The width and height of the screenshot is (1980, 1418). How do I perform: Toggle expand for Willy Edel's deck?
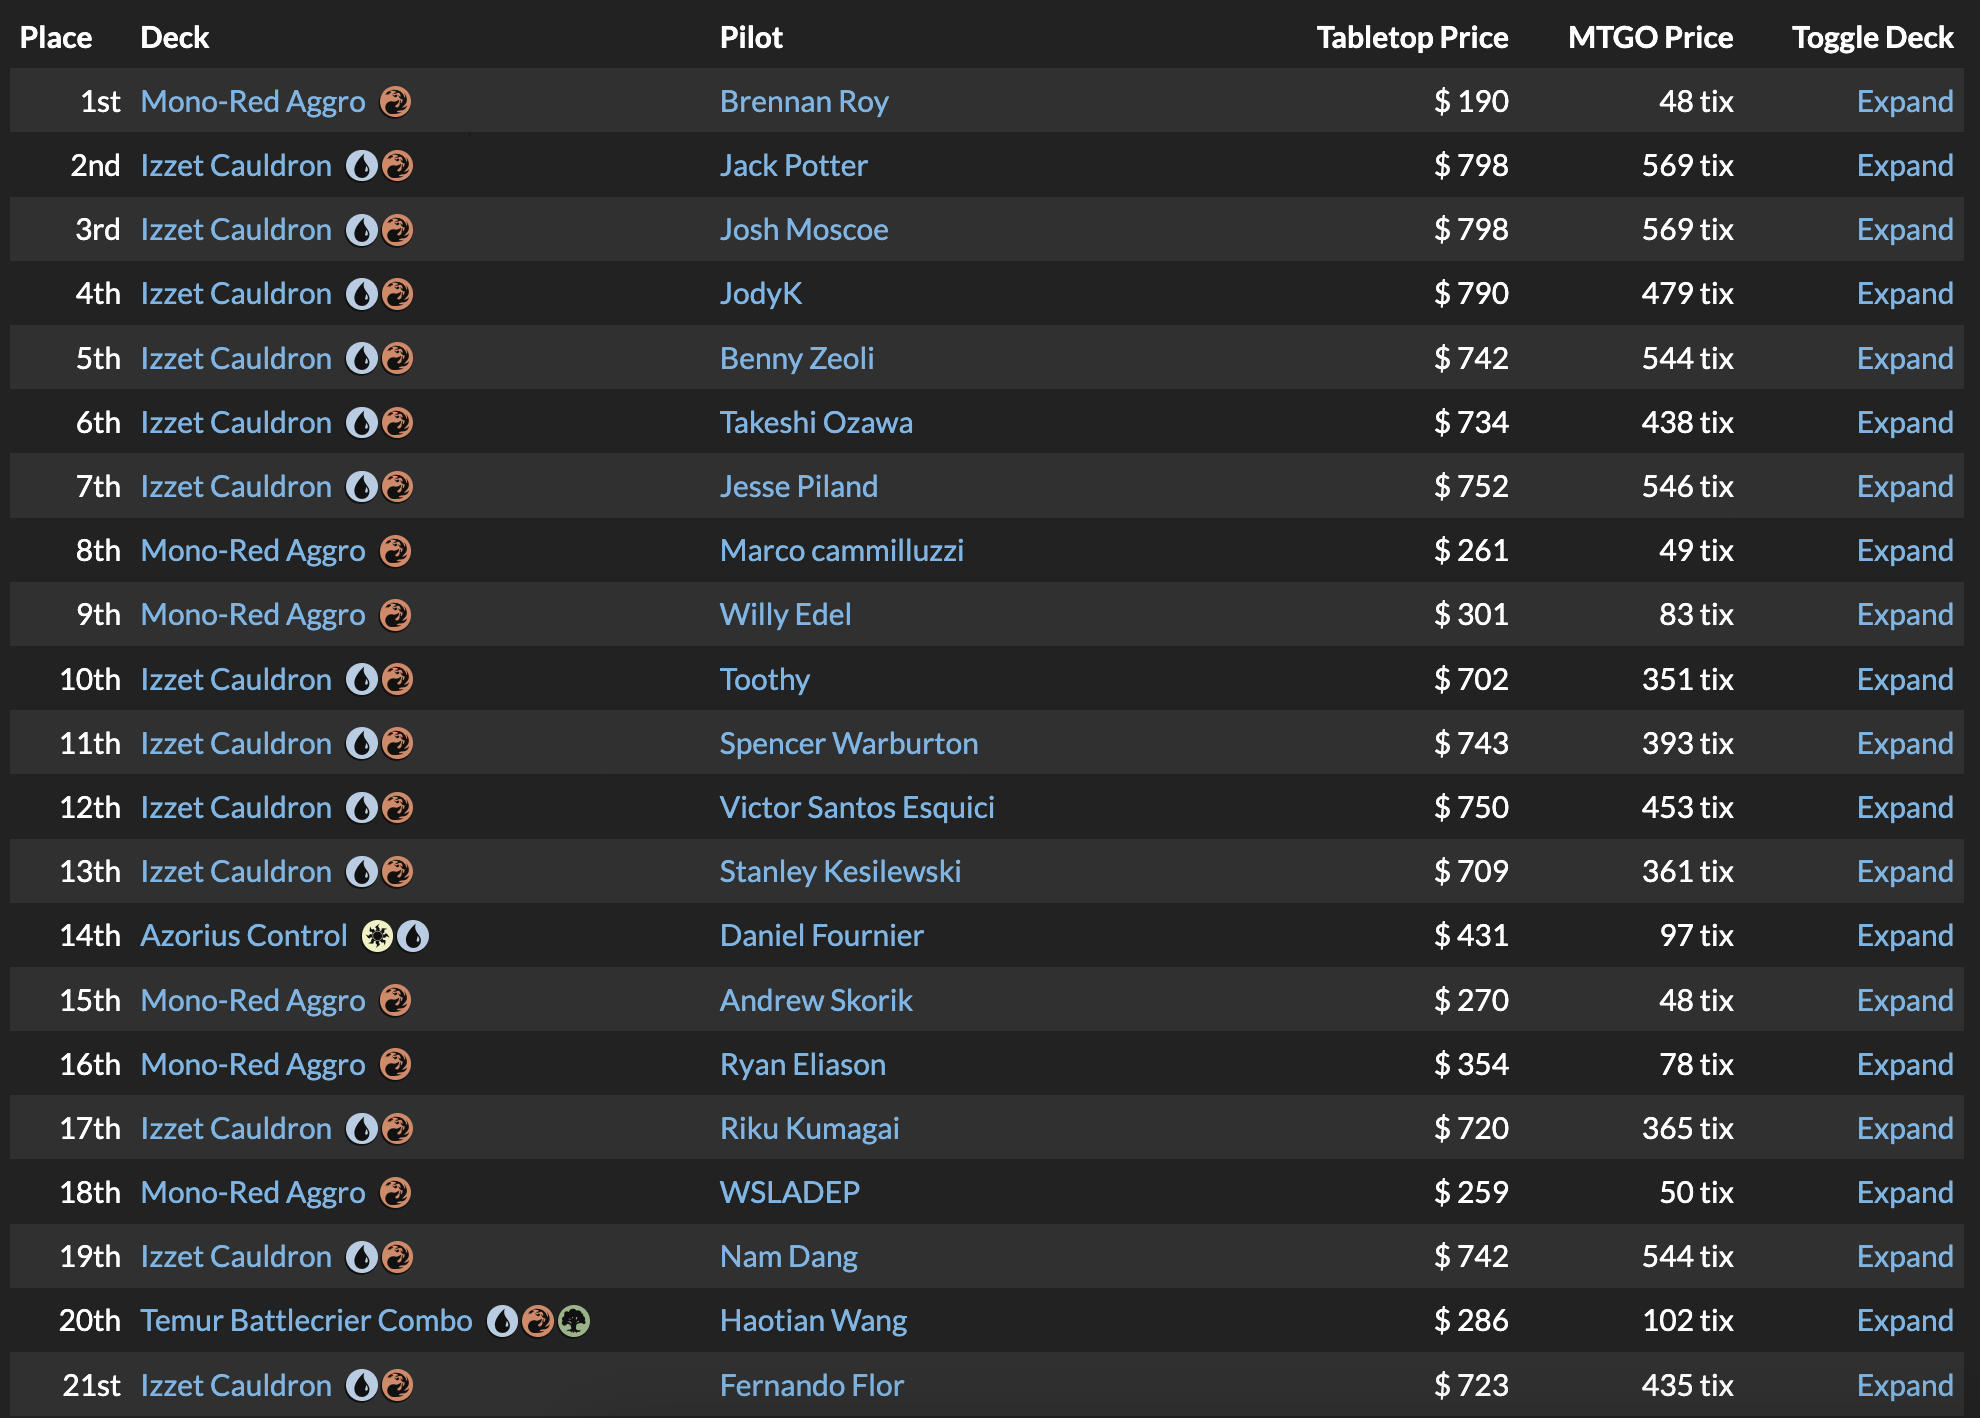point(1905,615)
